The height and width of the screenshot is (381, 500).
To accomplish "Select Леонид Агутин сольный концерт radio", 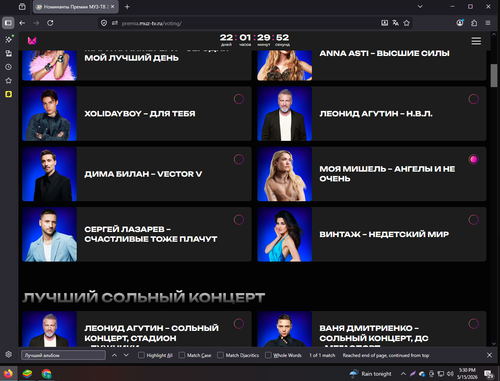I will (x=239, y=324).
